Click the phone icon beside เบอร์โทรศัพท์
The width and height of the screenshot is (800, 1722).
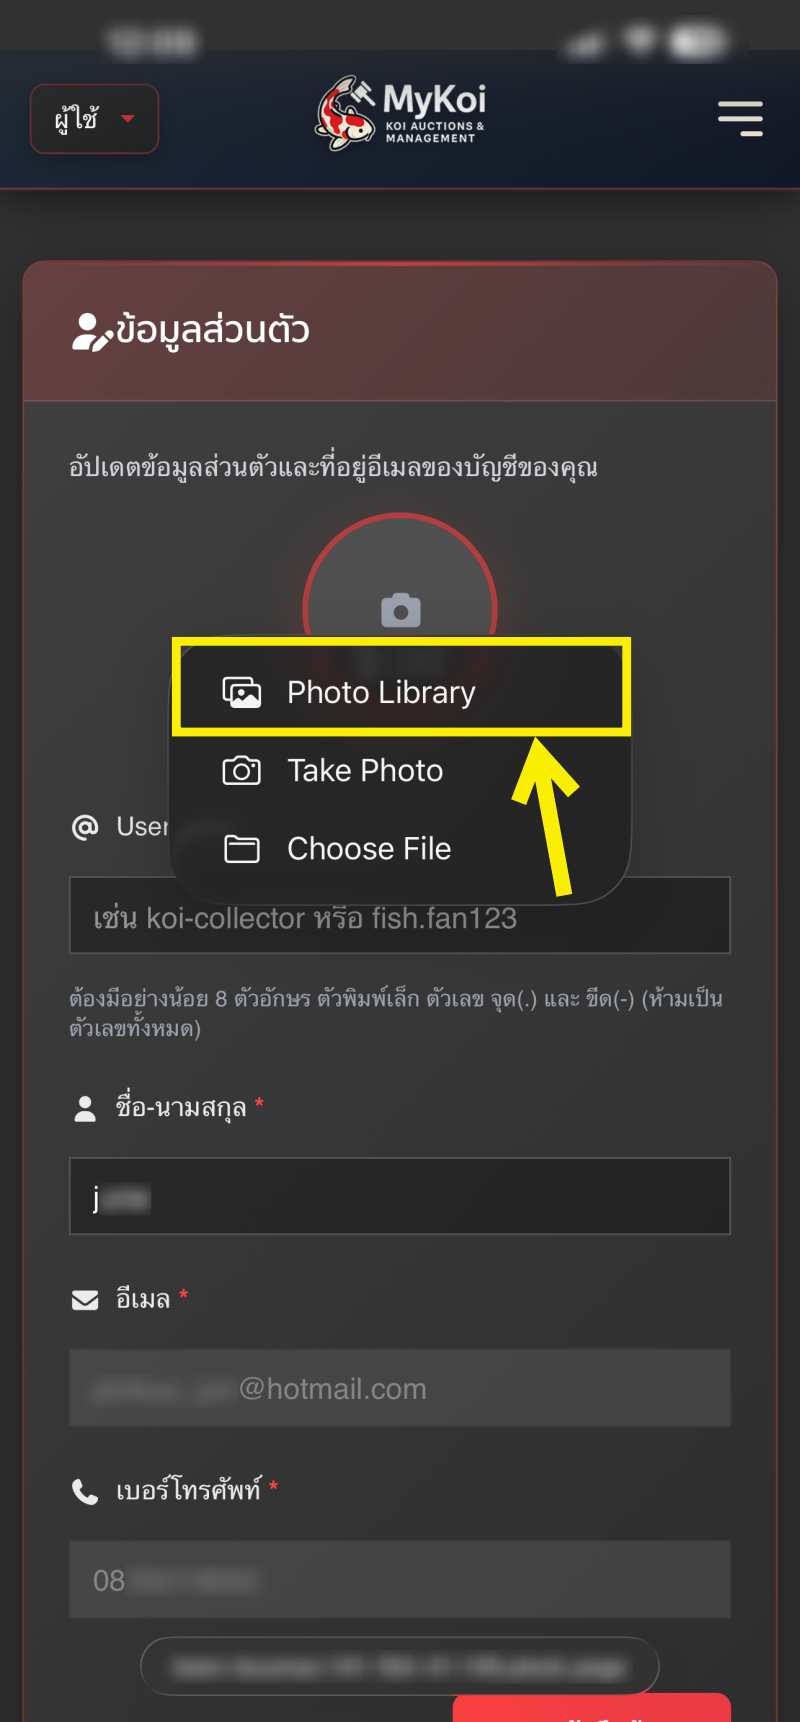85,1491
